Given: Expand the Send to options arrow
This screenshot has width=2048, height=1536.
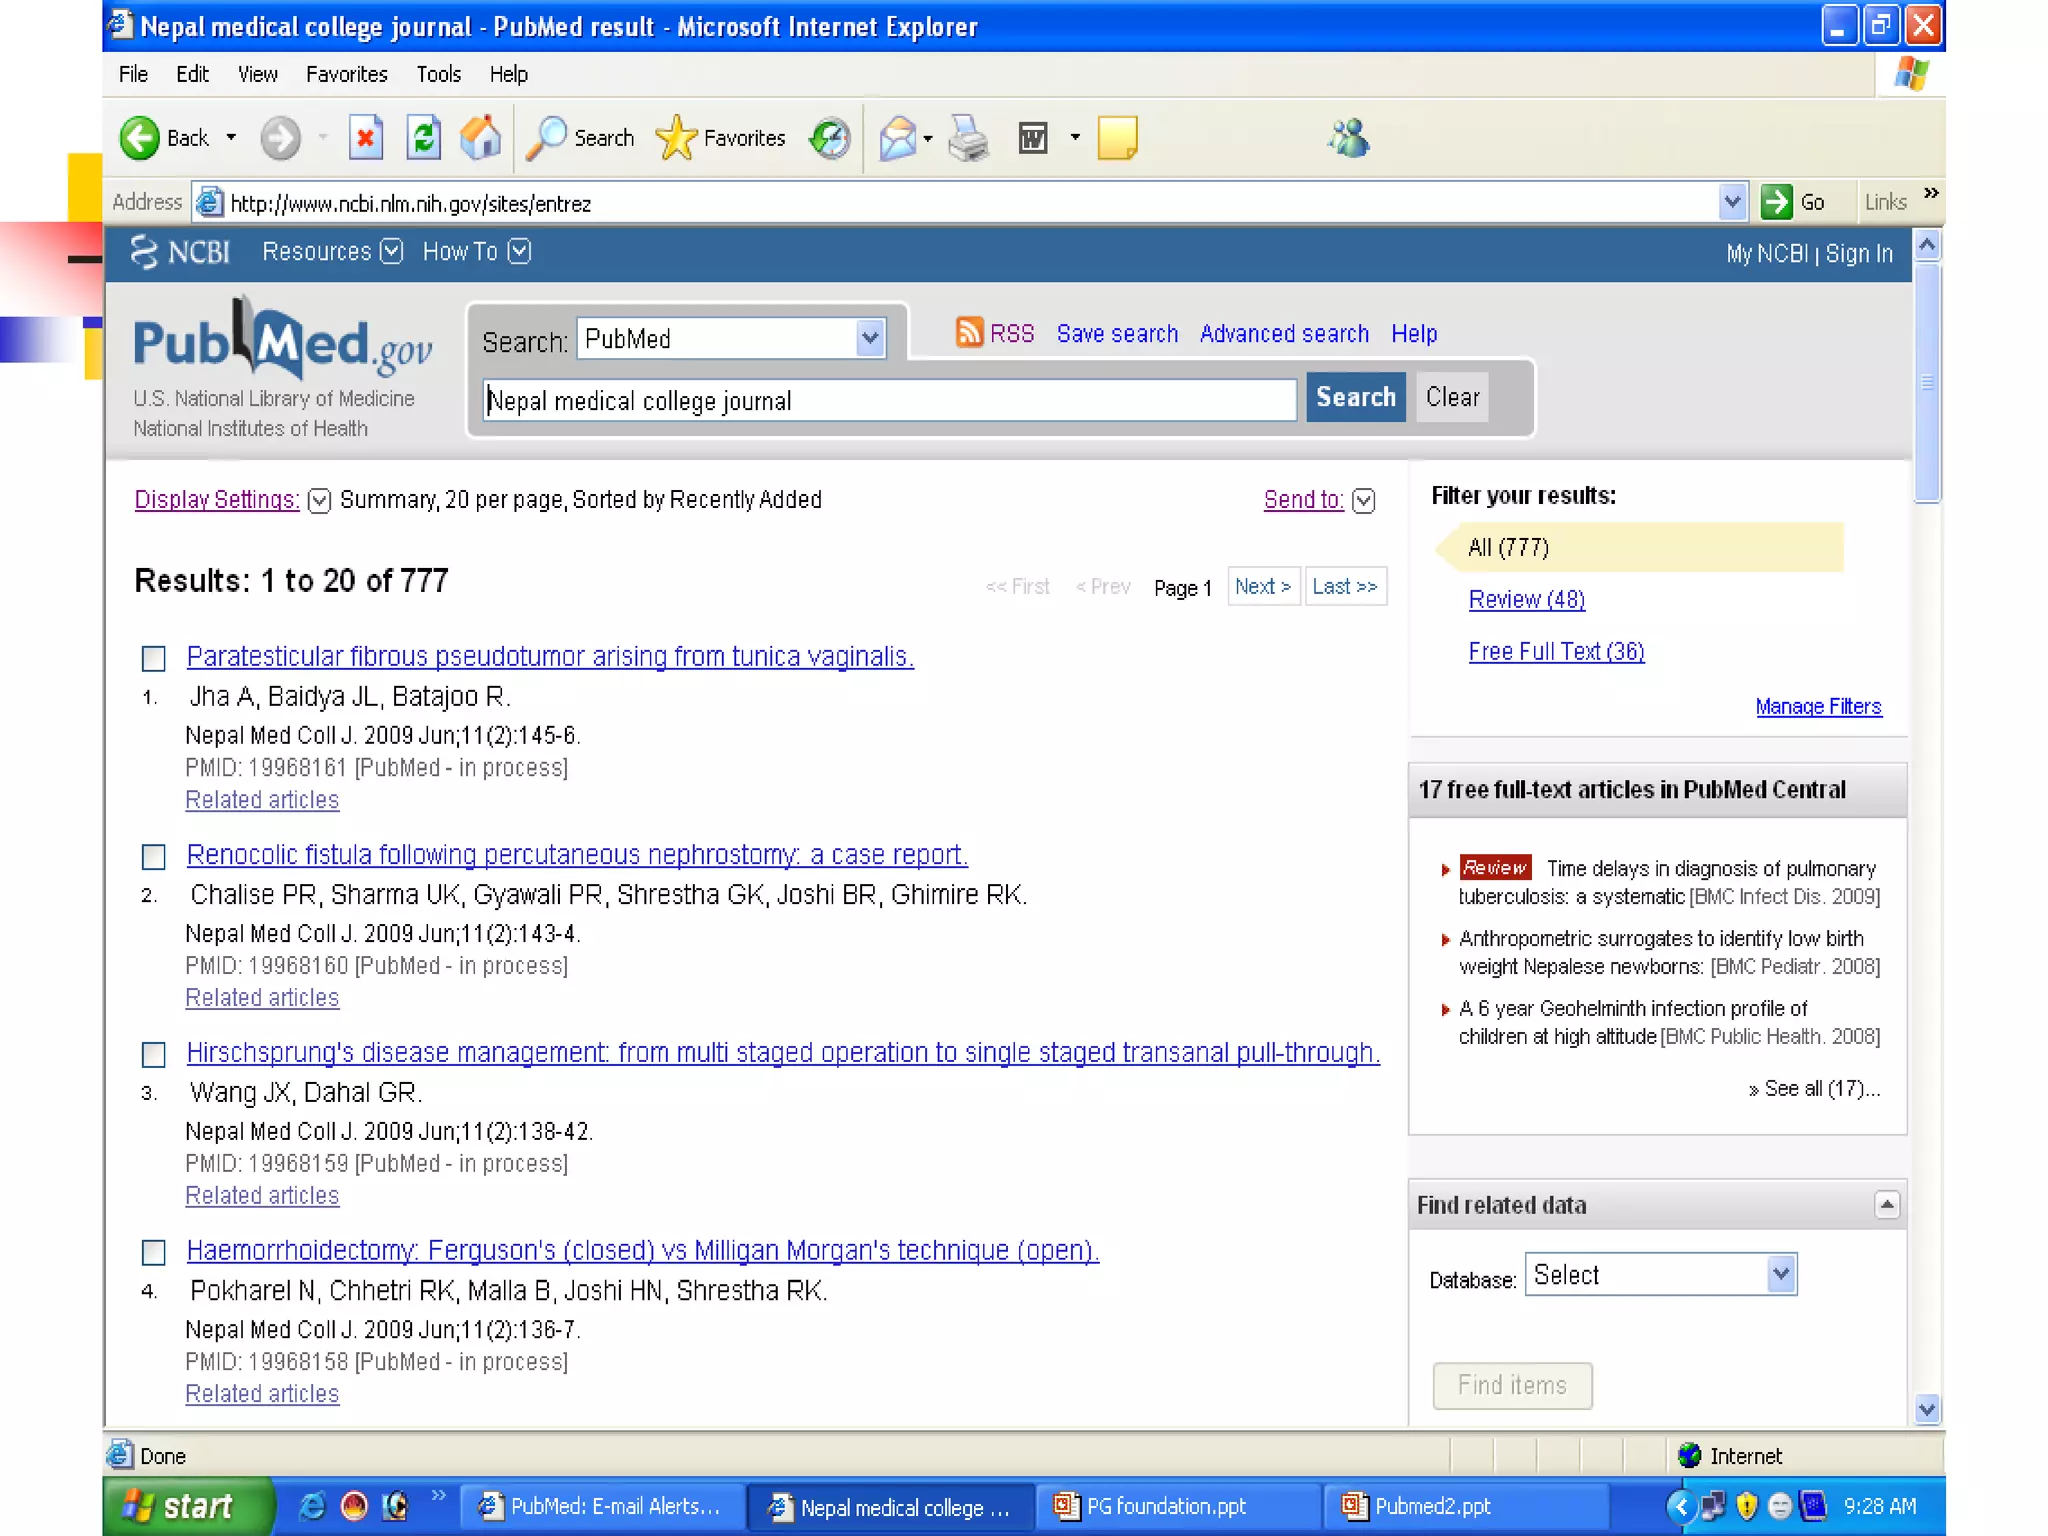Looking at the screenshot, I should pos(1364,500).
